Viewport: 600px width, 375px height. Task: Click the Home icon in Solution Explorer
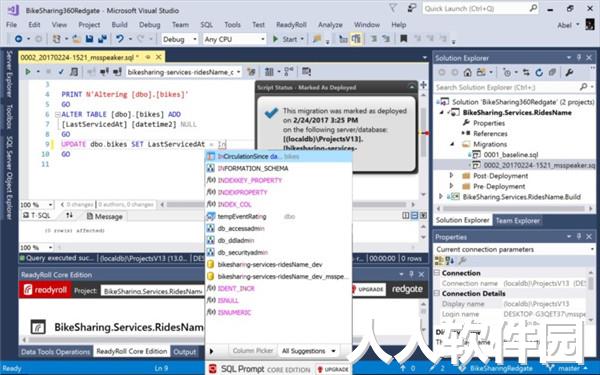[x=467, y=72]
